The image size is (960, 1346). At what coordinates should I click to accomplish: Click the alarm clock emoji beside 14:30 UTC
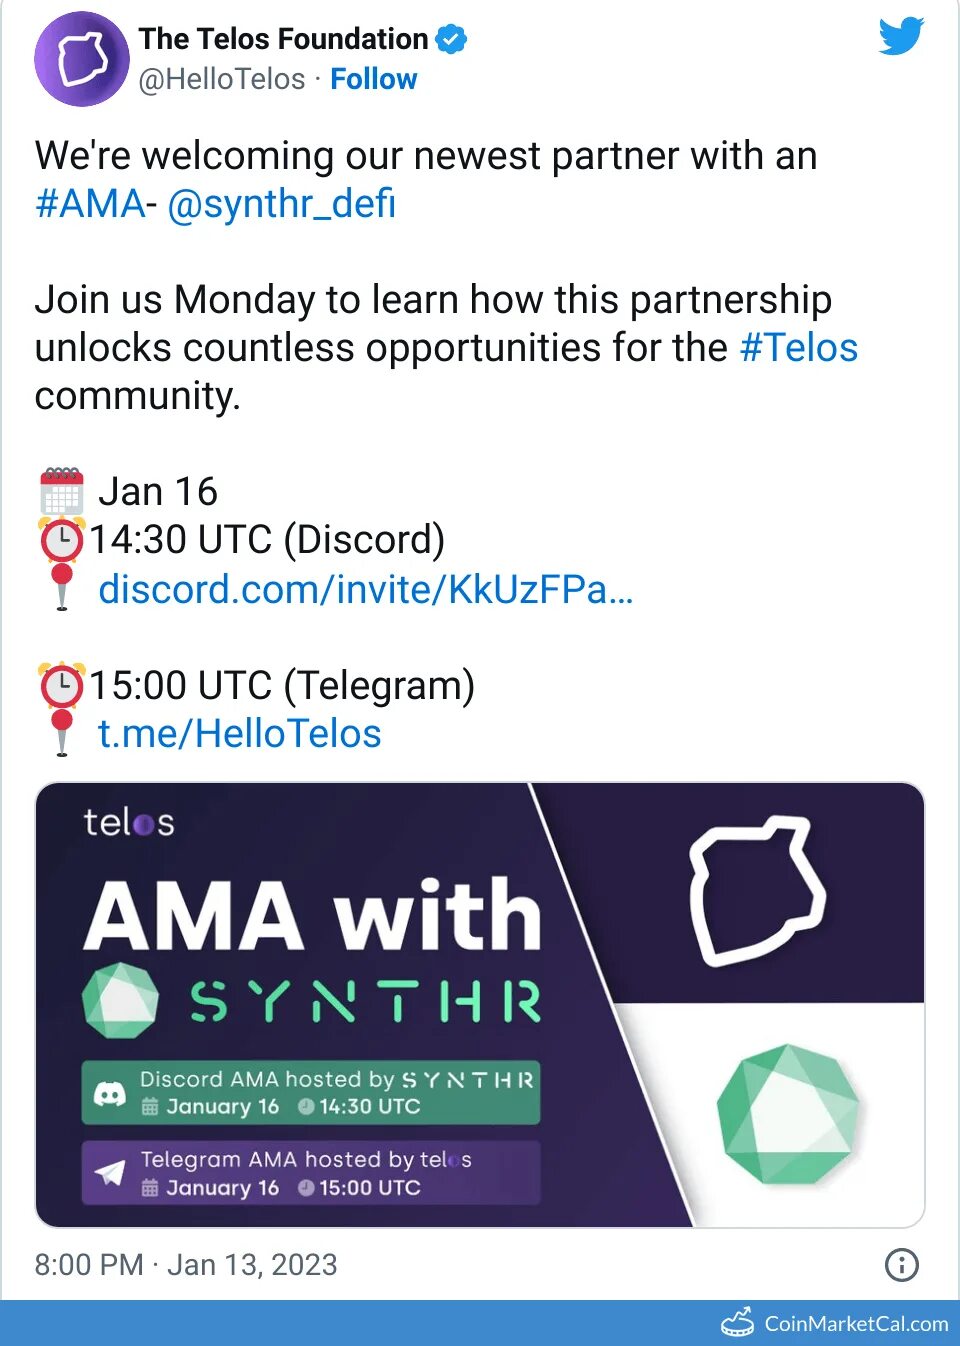point(62,540)
